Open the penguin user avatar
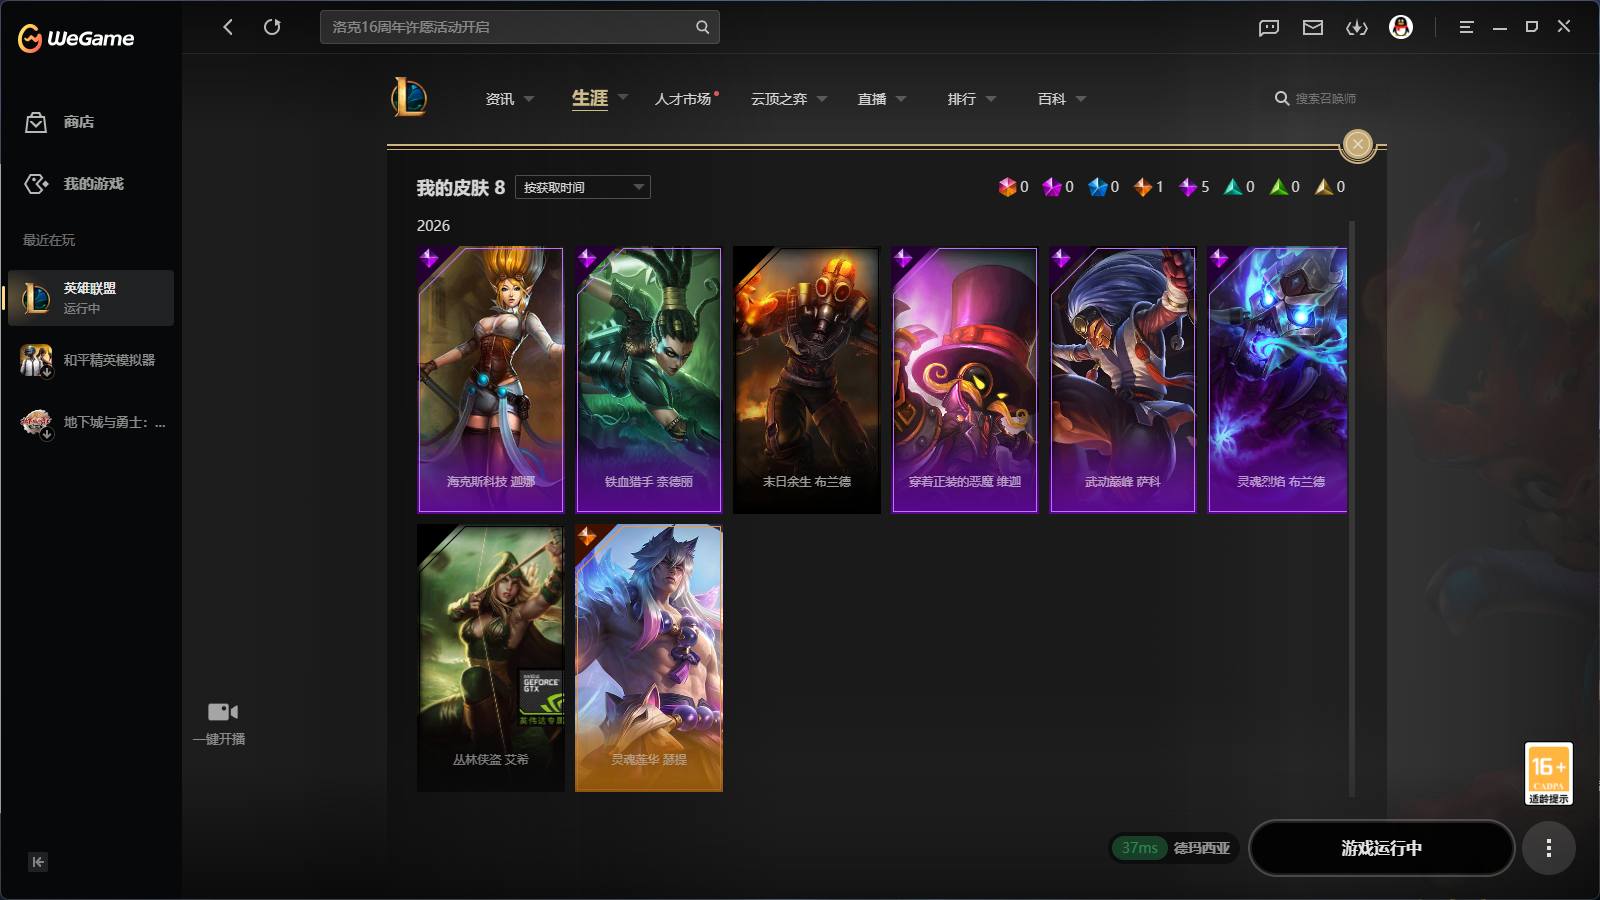This screenshot has height=900, width=1600. (1401, 27)
